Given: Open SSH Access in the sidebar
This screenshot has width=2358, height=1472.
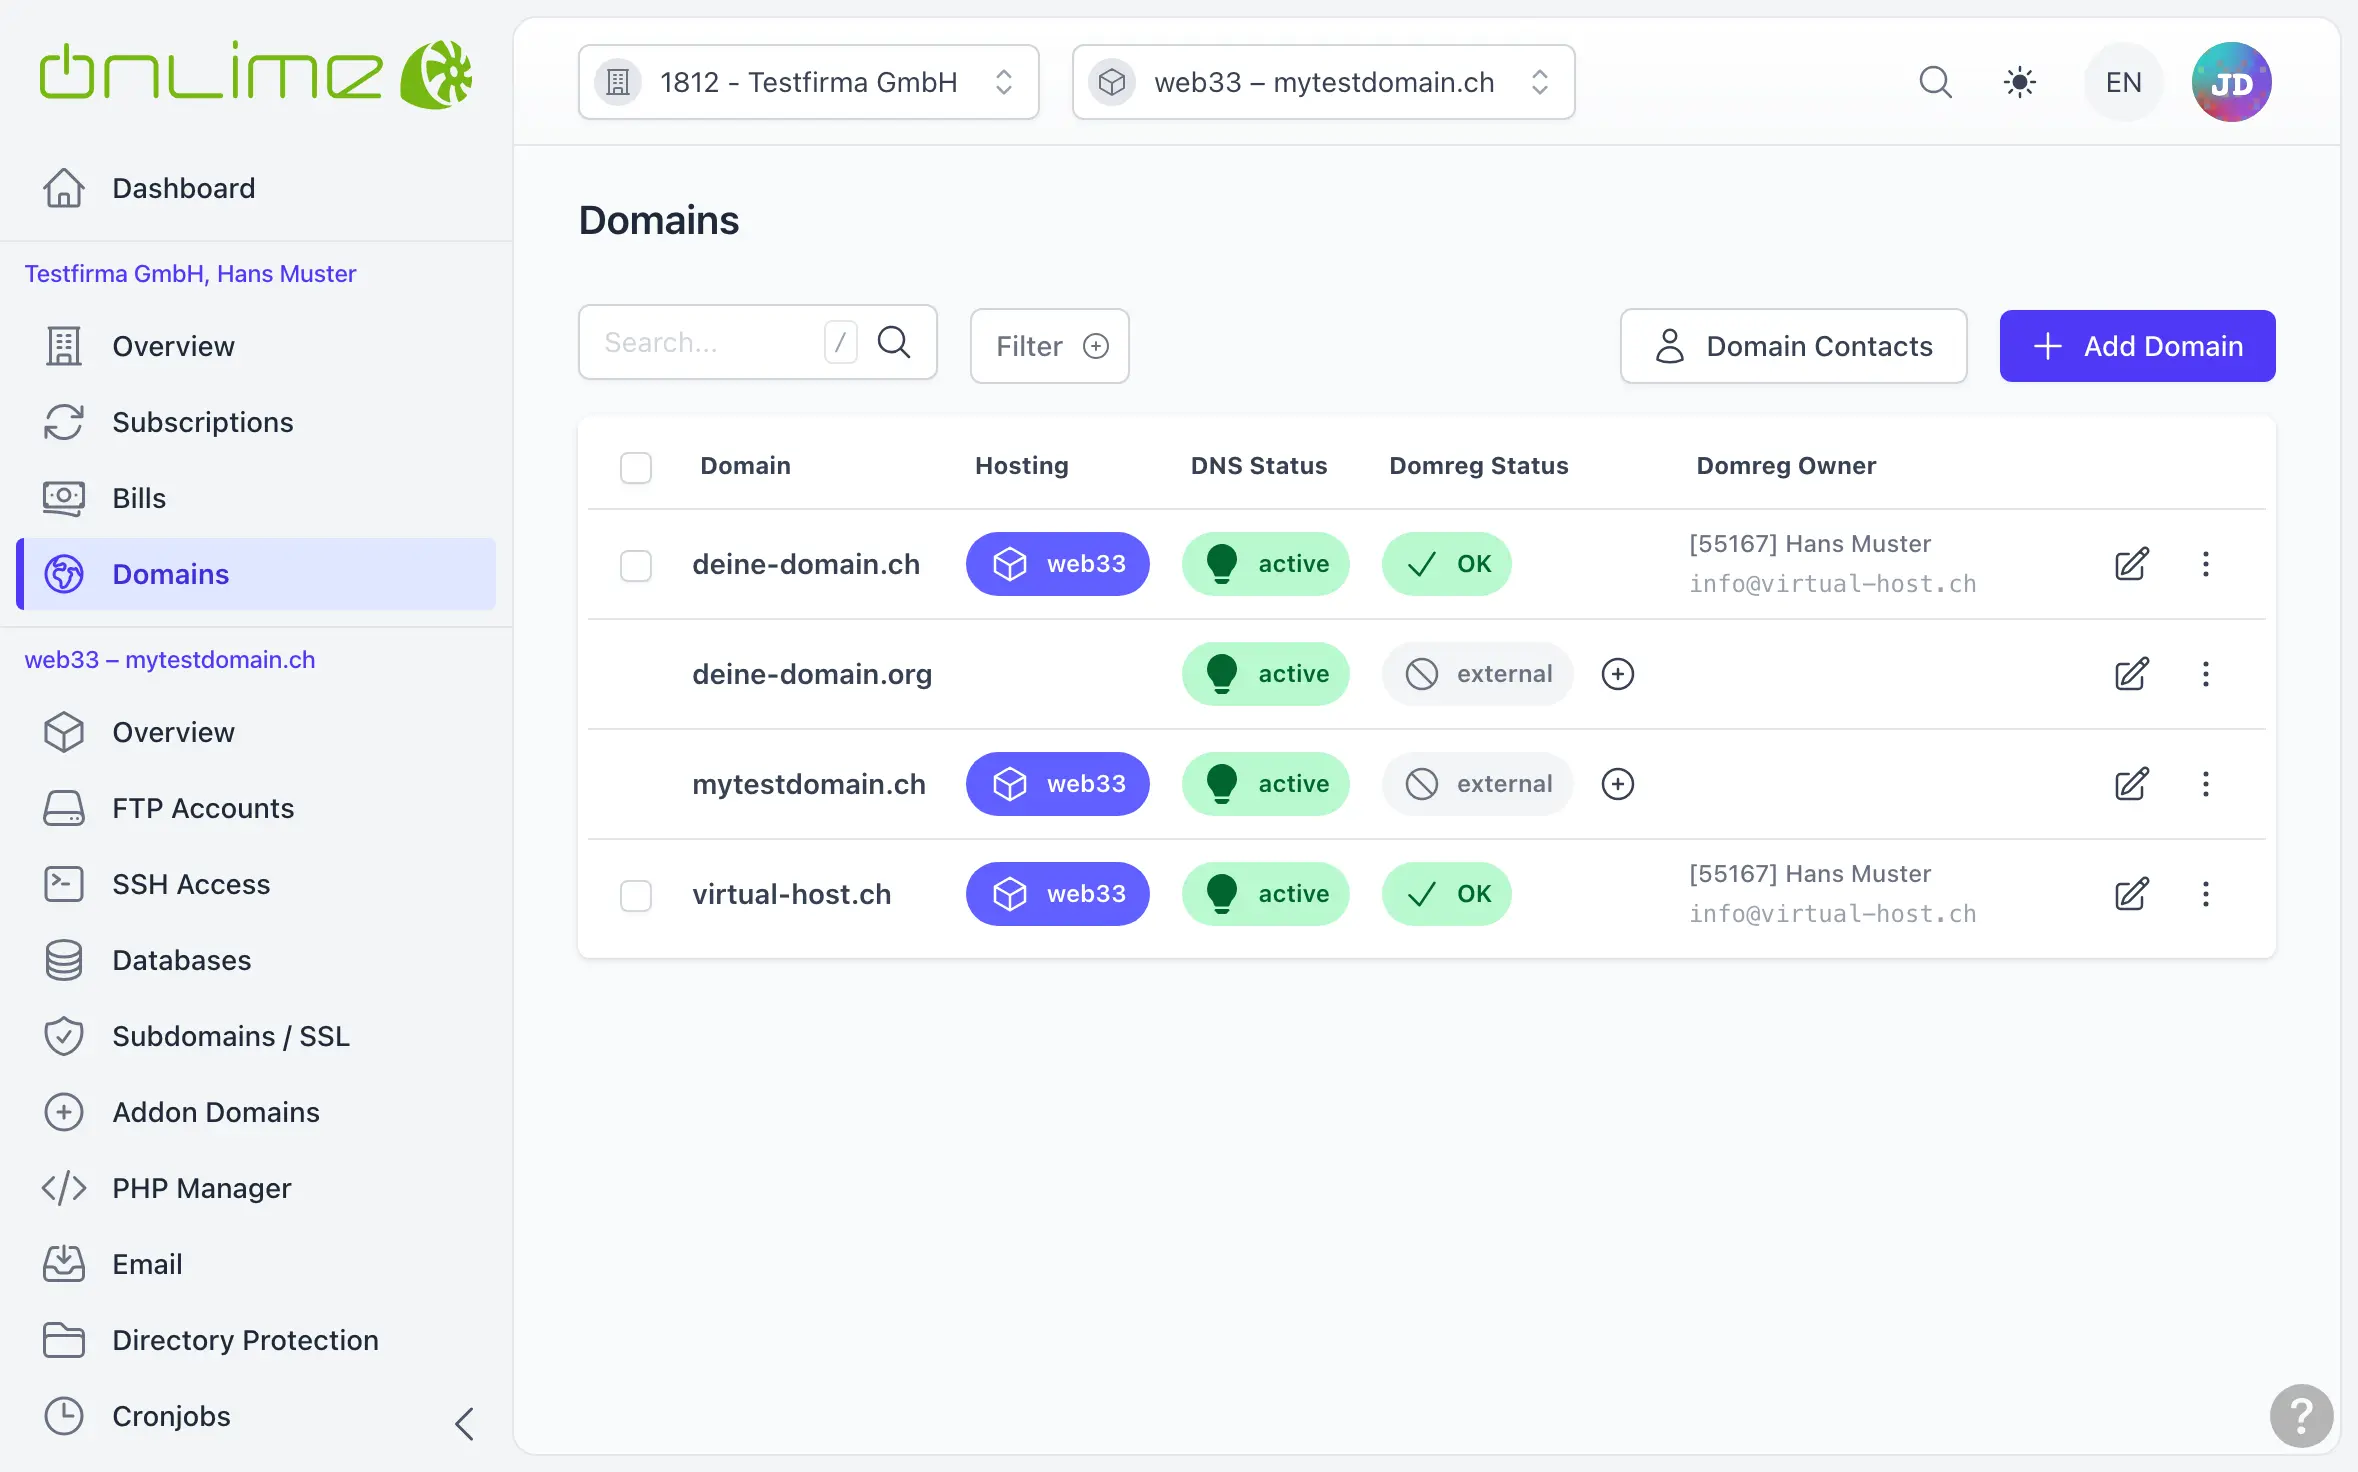Looking at the screenshot, I should [x=256, y=884].
